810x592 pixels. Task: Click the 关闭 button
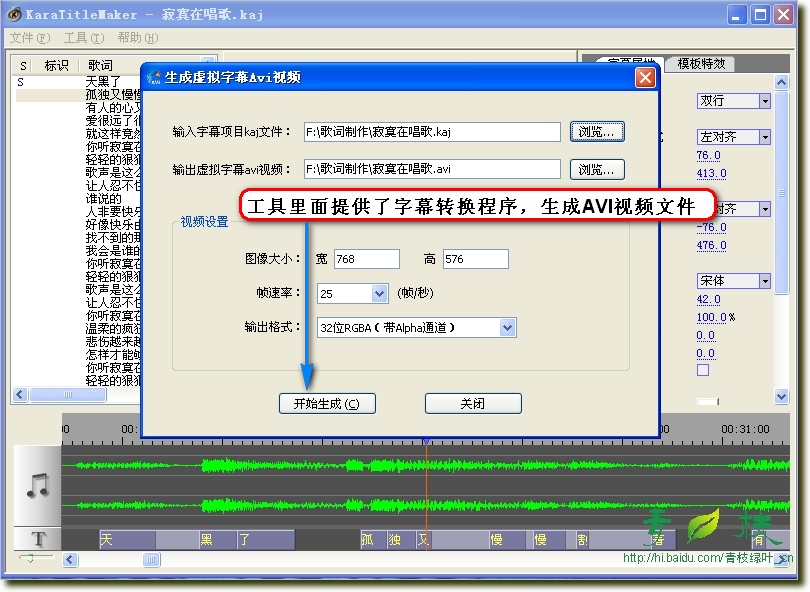coord(473,403)
